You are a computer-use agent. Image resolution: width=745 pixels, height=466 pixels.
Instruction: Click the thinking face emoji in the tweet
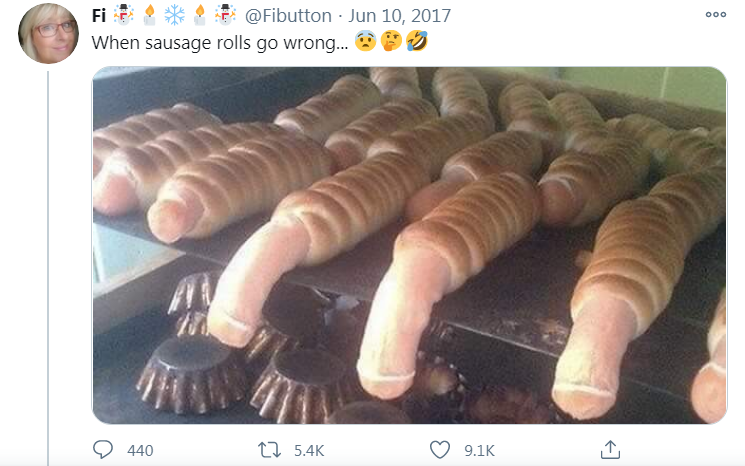391,41
